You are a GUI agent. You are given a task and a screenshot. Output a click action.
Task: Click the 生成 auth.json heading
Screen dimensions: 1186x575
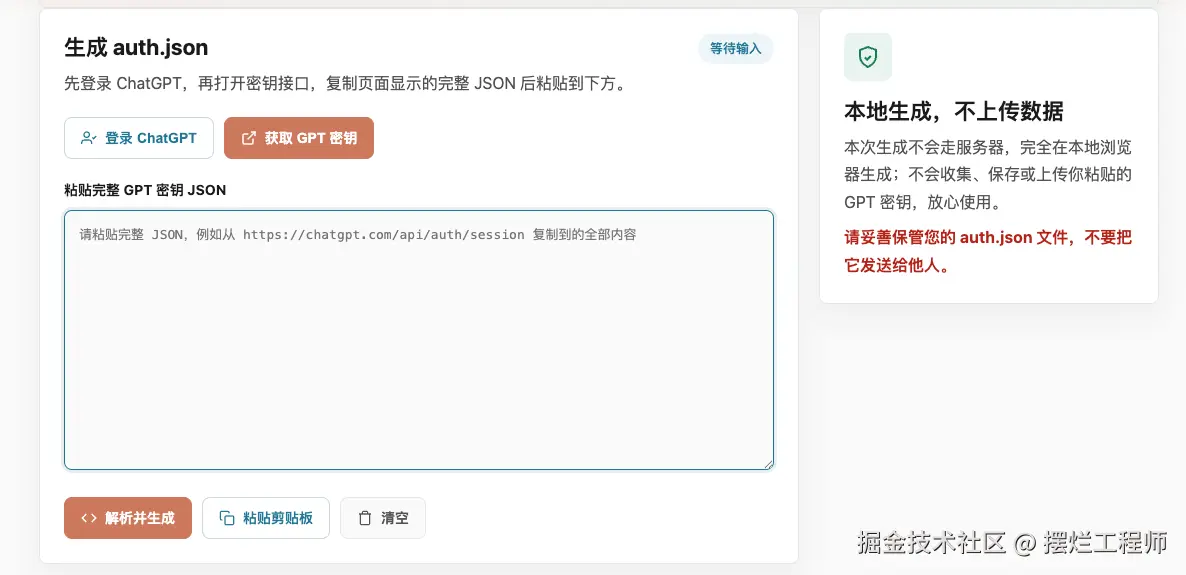[x=136, y=48]
